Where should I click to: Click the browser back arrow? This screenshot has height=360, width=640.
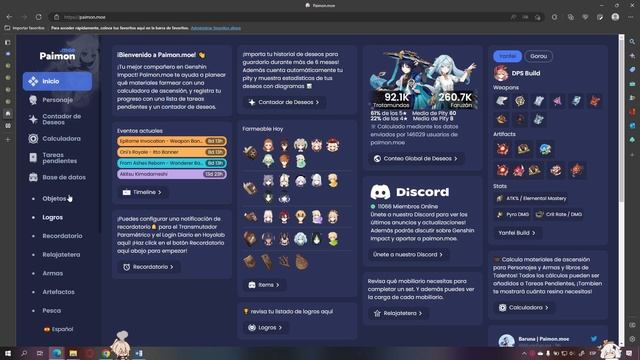[9, 17]
